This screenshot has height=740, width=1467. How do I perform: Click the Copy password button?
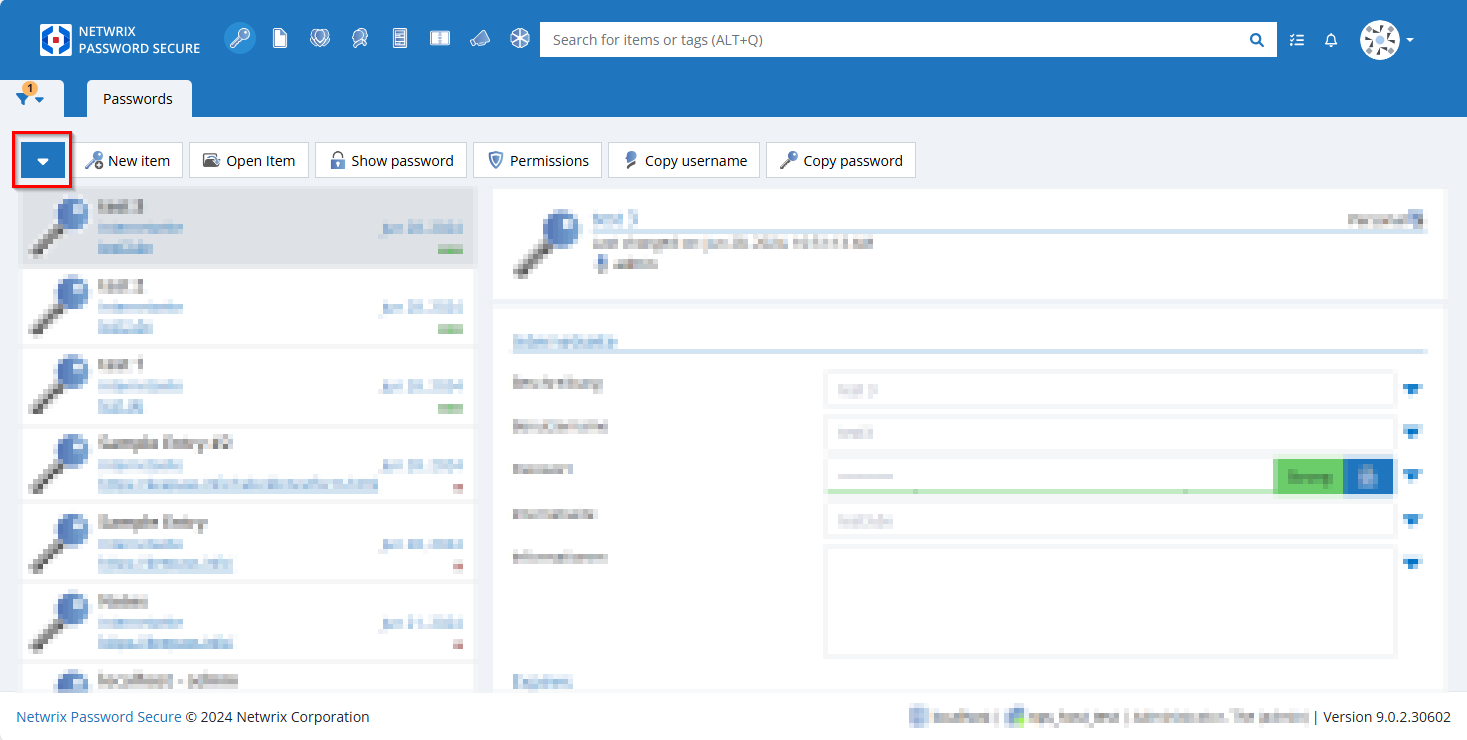841,160
